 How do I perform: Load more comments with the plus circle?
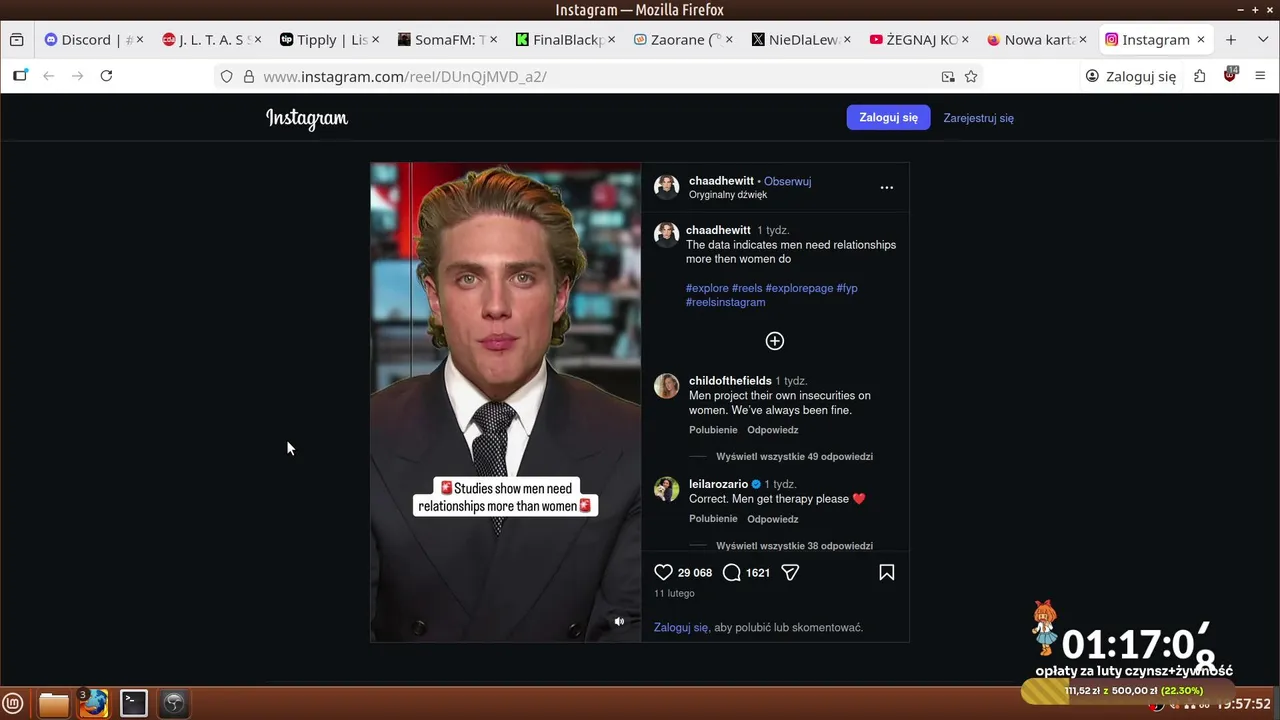775,341
